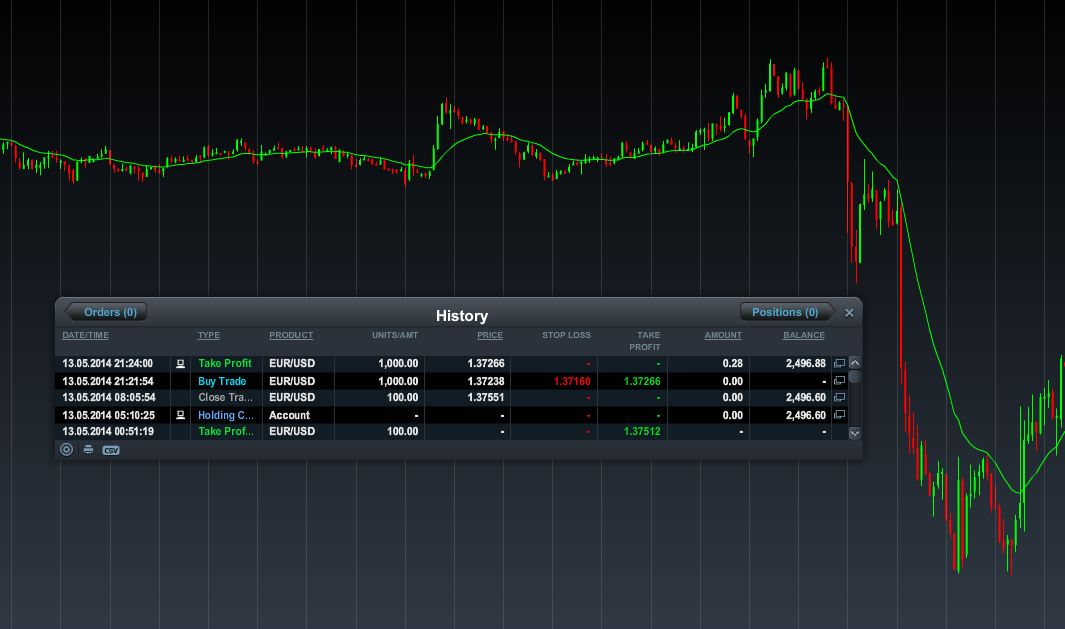Export history via CSV icon
This screenshot has height=629, width=1065.
coord(111,450)
